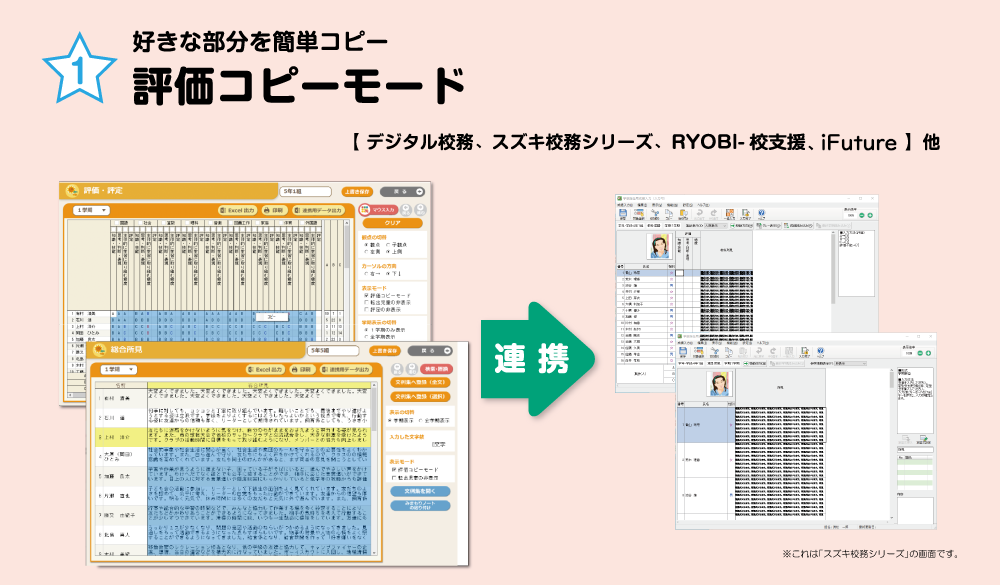
Task: Click 上書き保存 in the 総合所見 window
Action: [385, 351]
